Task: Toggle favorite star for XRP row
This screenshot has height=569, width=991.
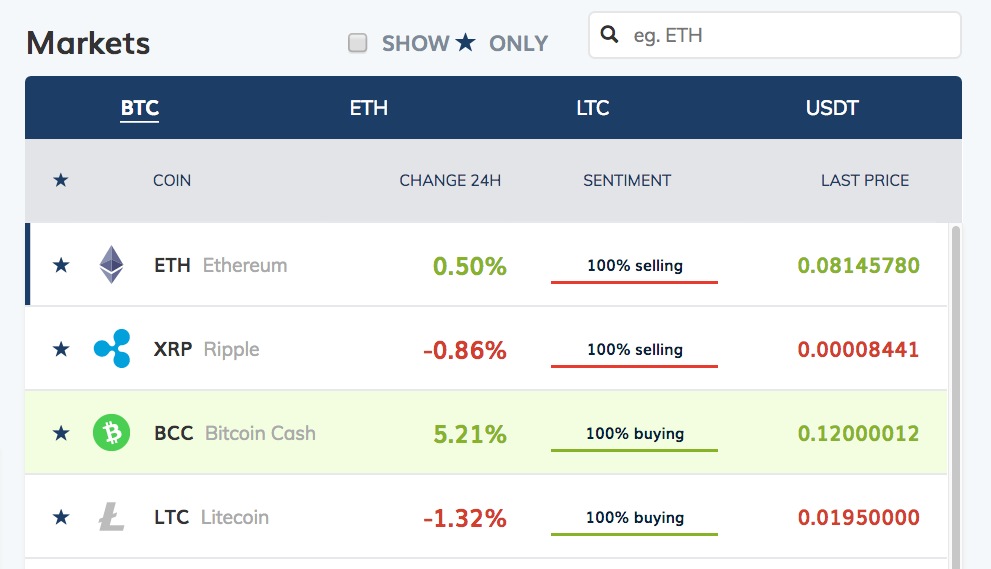Action: pos(61,349)
